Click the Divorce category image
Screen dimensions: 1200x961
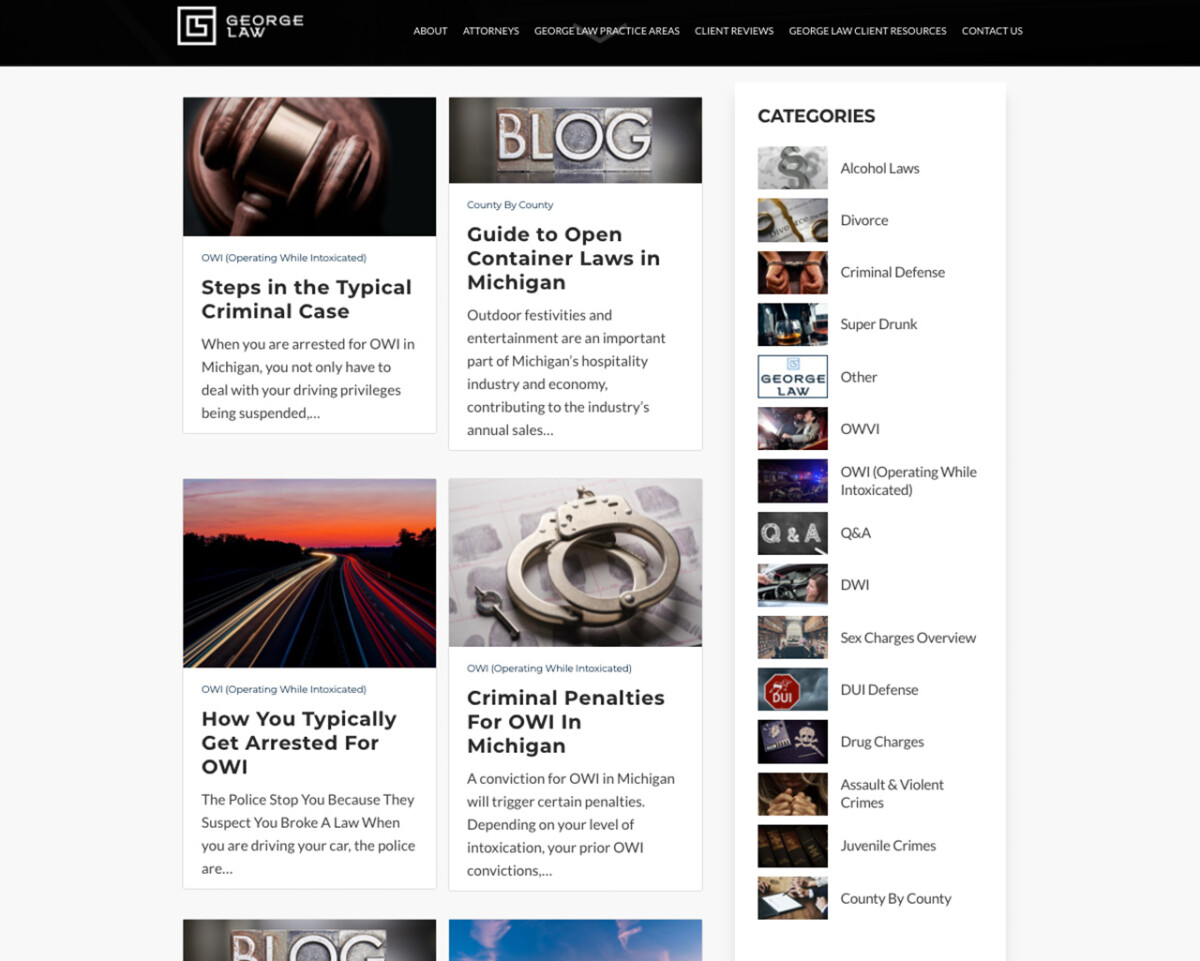(x=792, y=220)
